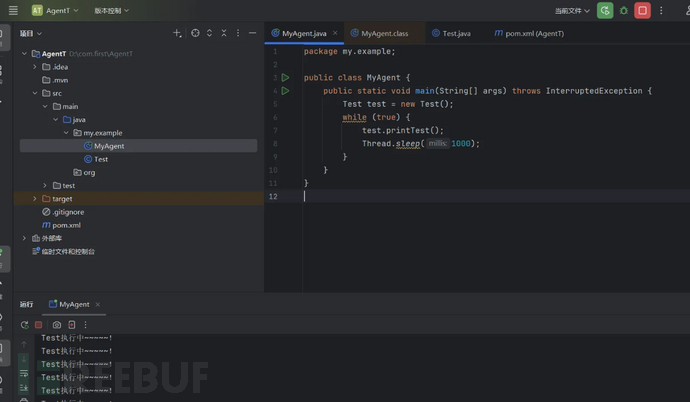Toggle scroll to end in console
Image resolution: width=690 pixels, height=402 pixels.
click(24, 388)
